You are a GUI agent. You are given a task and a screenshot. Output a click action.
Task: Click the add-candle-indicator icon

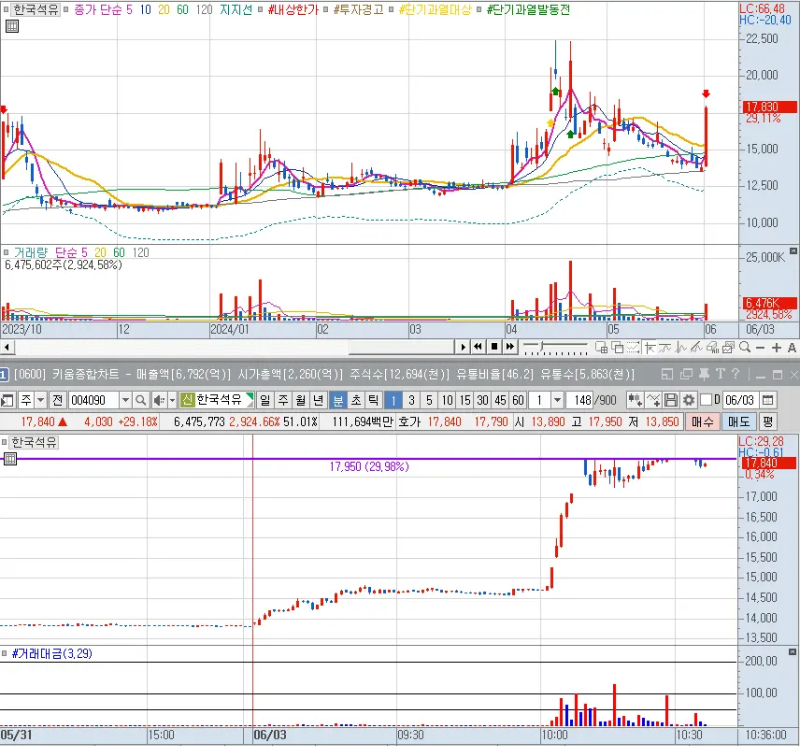point(635,400)
